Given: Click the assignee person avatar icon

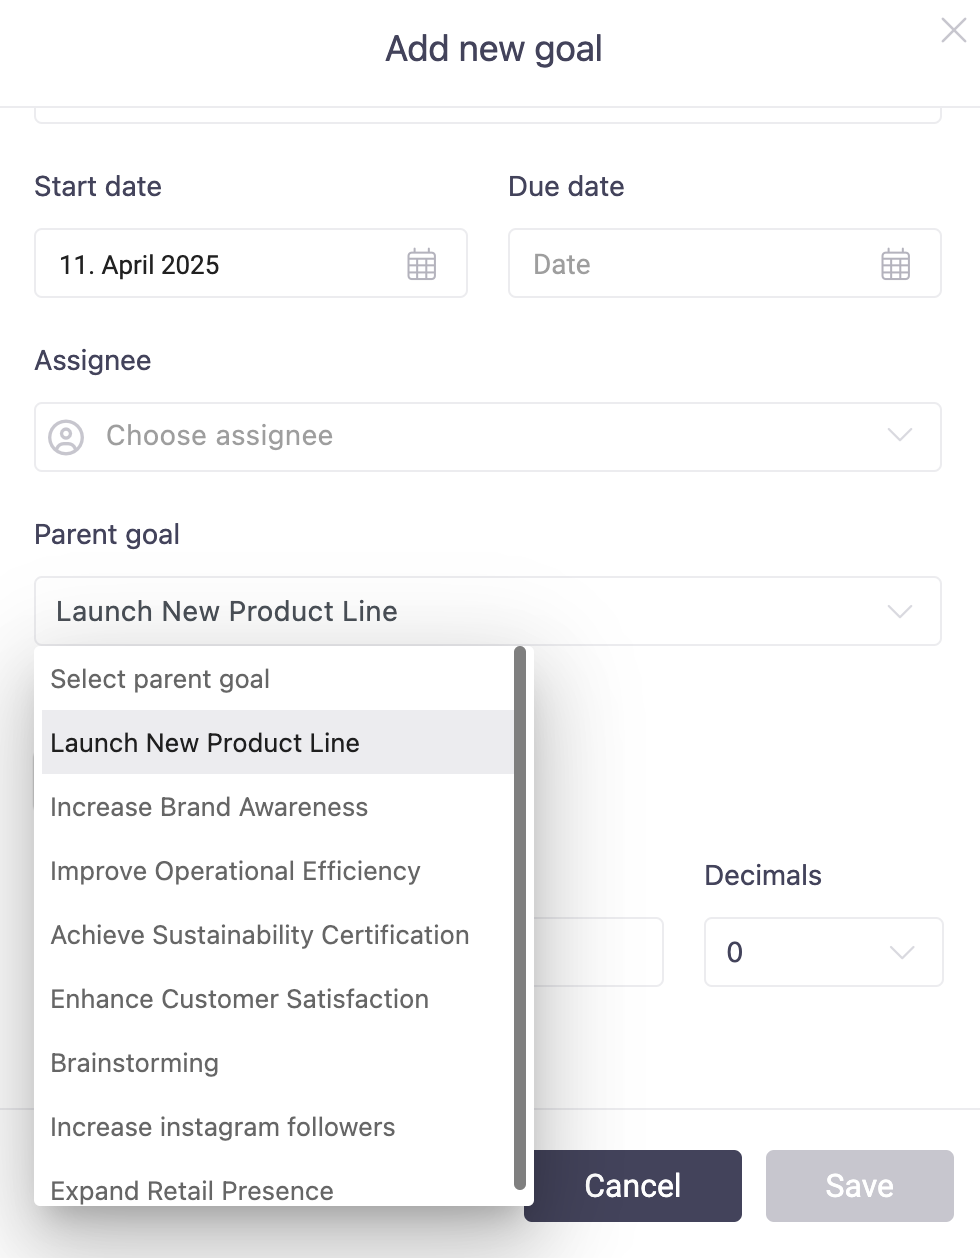Looking at the screenshot, I should 66,437.
